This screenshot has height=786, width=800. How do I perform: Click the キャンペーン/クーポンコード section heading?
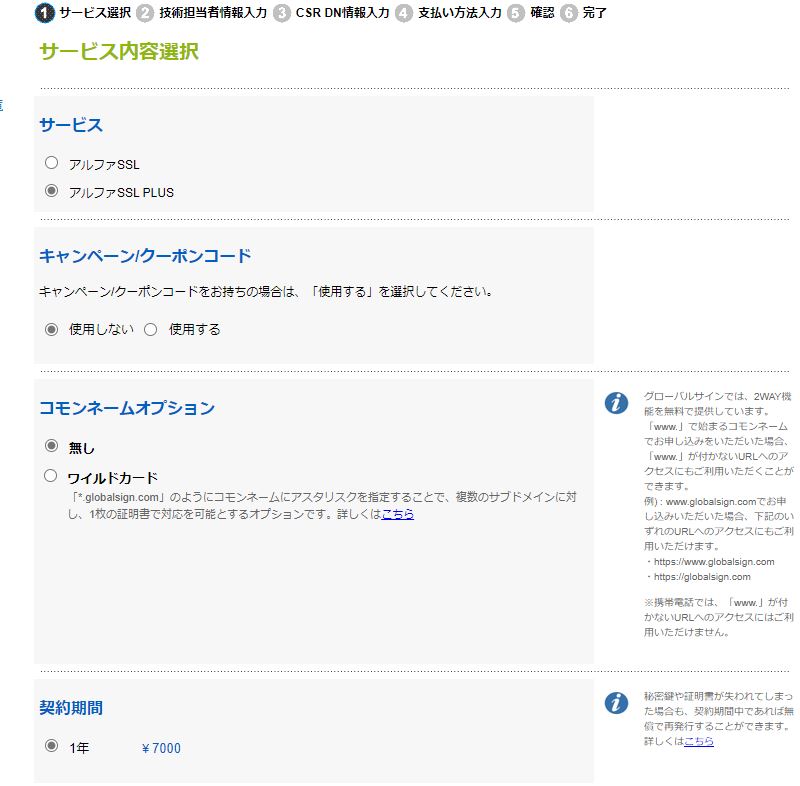tap(145, 256)
